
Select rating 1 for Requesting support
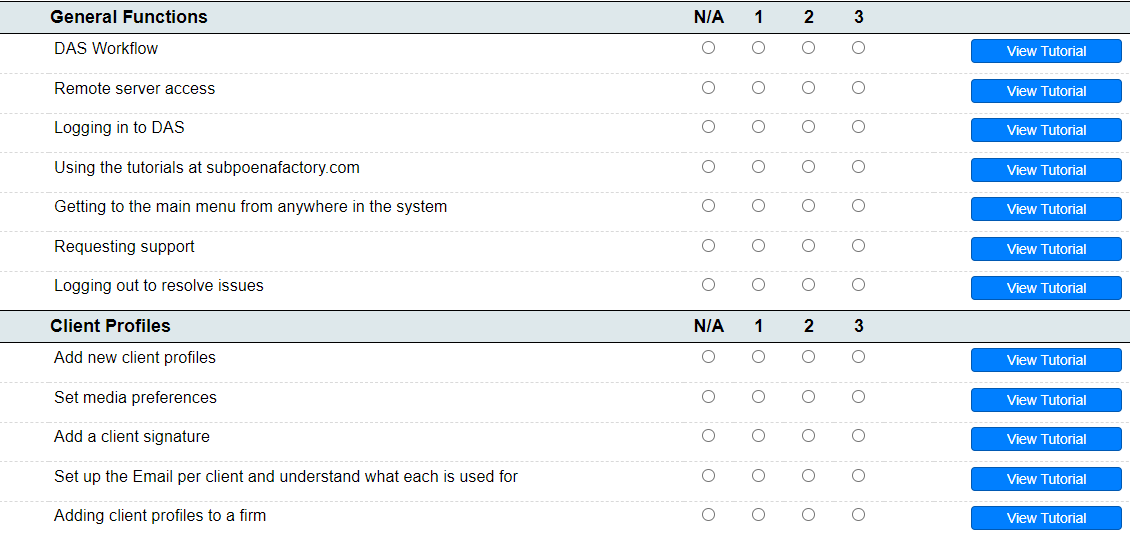pyautogui.click(x=758, y=246)
